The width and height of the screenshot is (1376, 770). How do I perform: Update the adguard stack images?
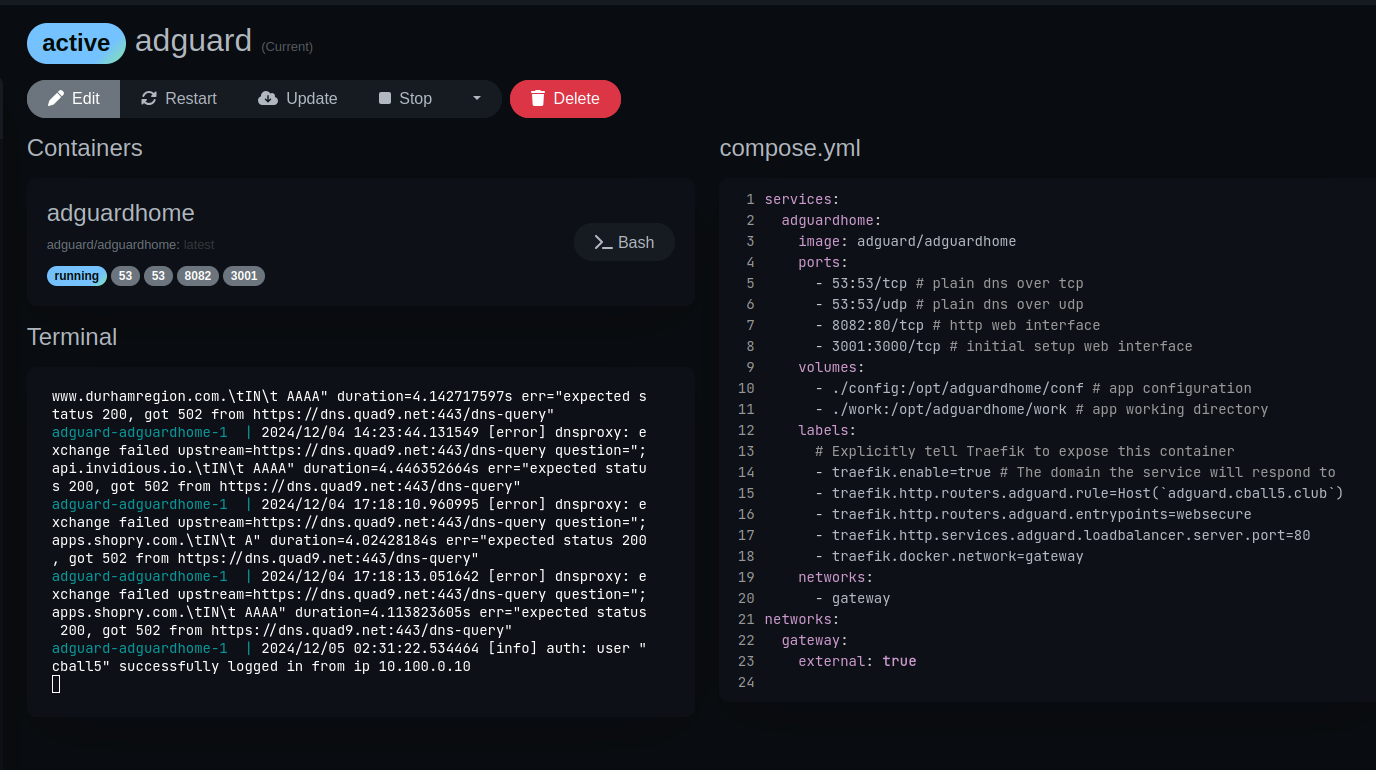[x=298, y=99]
